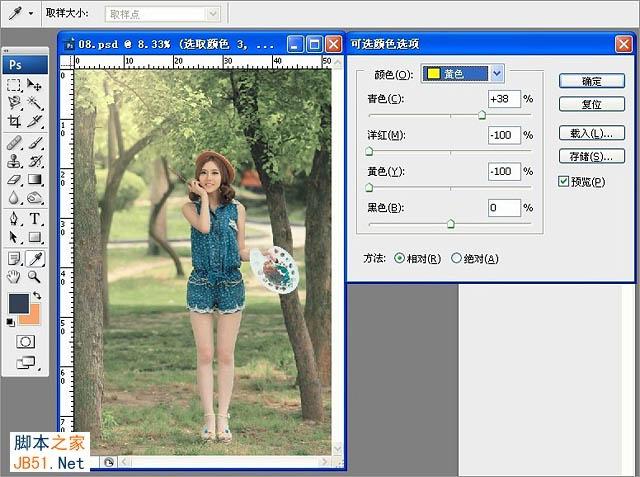This screenshot has width=640, height=477.
Task: Click the Black value field 0
Action: 504,208
